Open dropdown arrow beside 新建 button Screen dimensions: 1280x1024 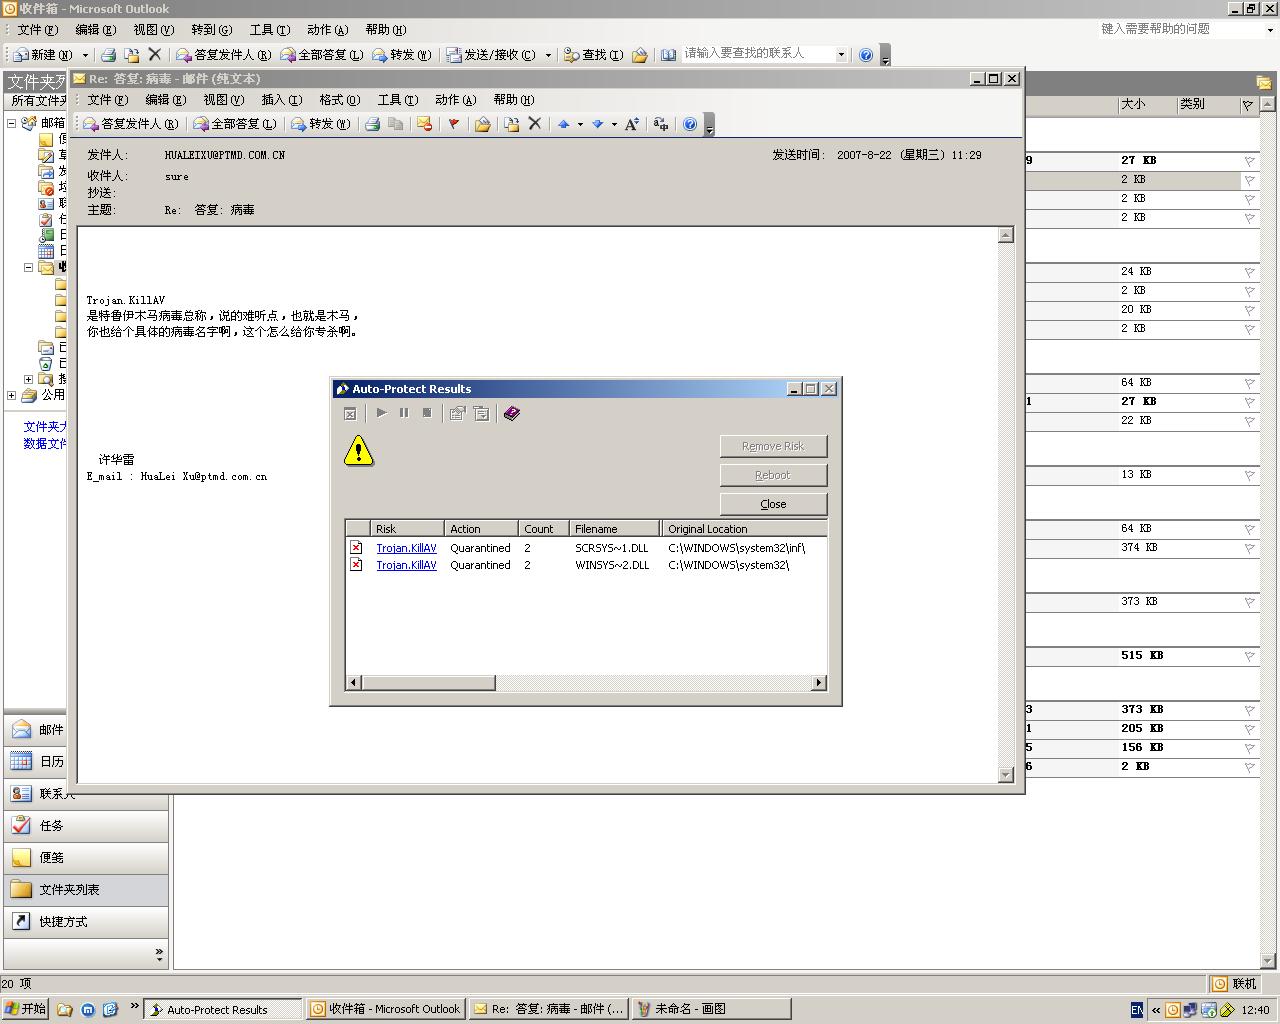85,55
